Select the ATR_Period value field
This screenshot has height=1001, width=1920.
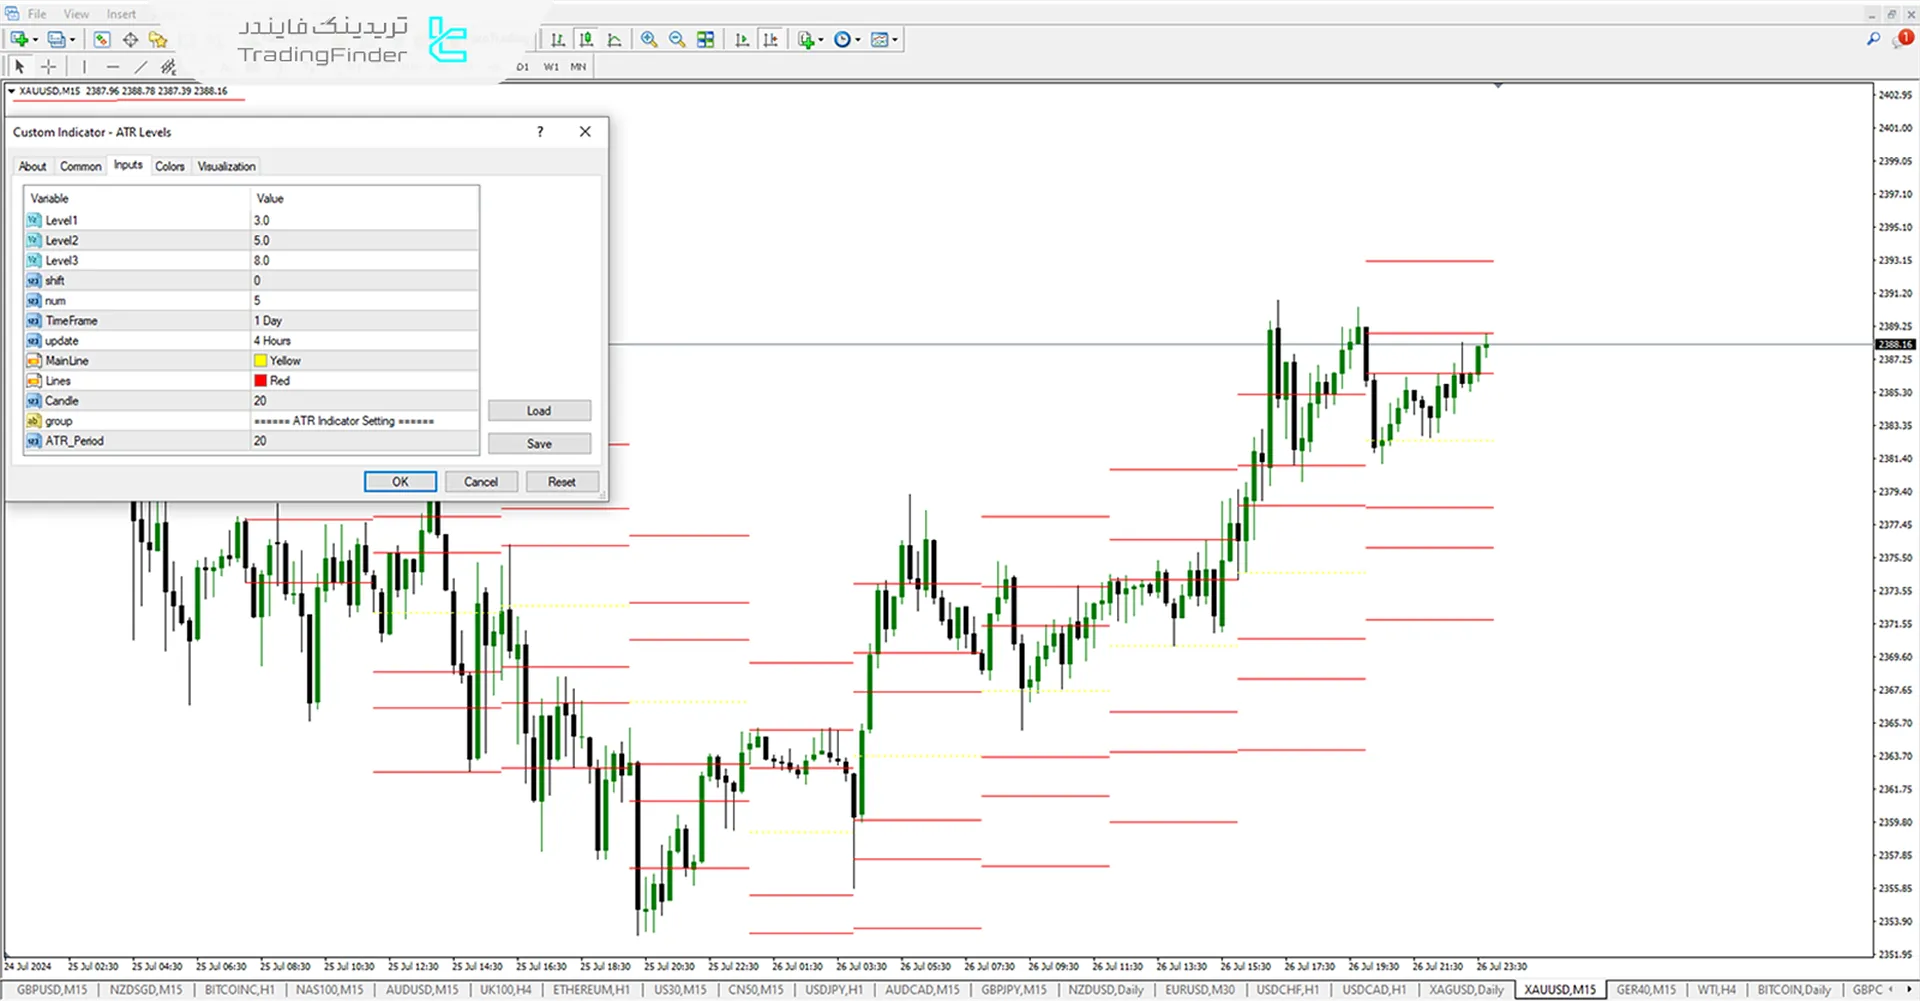(364, 441)
